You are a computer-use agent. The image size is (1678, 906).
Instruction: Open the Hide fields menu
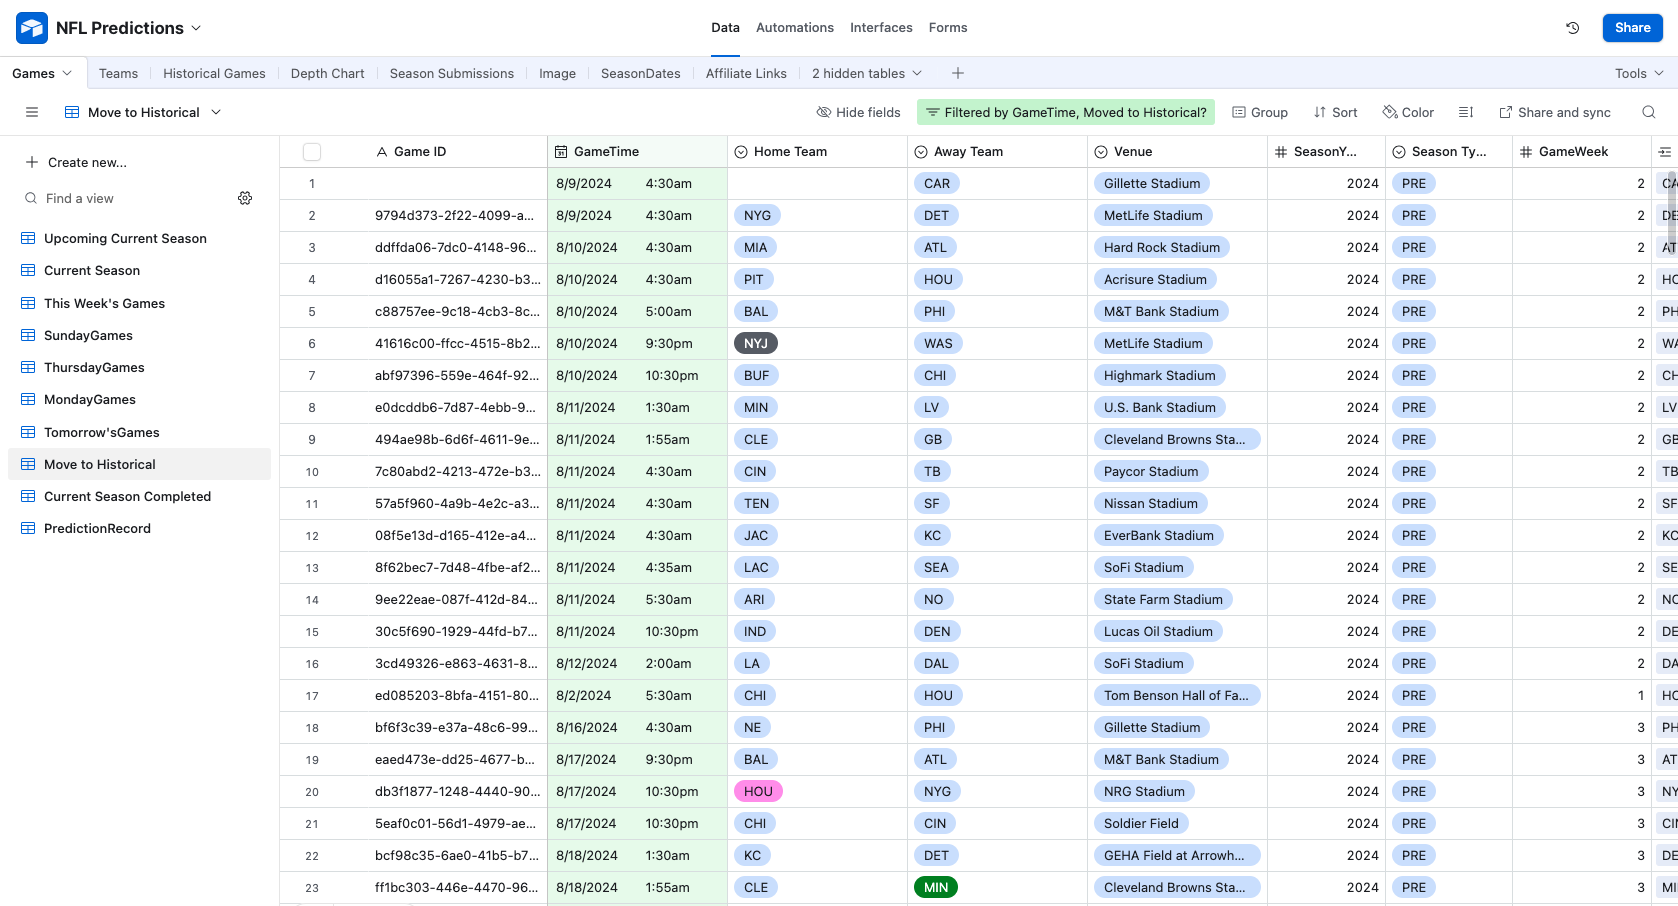858,112
